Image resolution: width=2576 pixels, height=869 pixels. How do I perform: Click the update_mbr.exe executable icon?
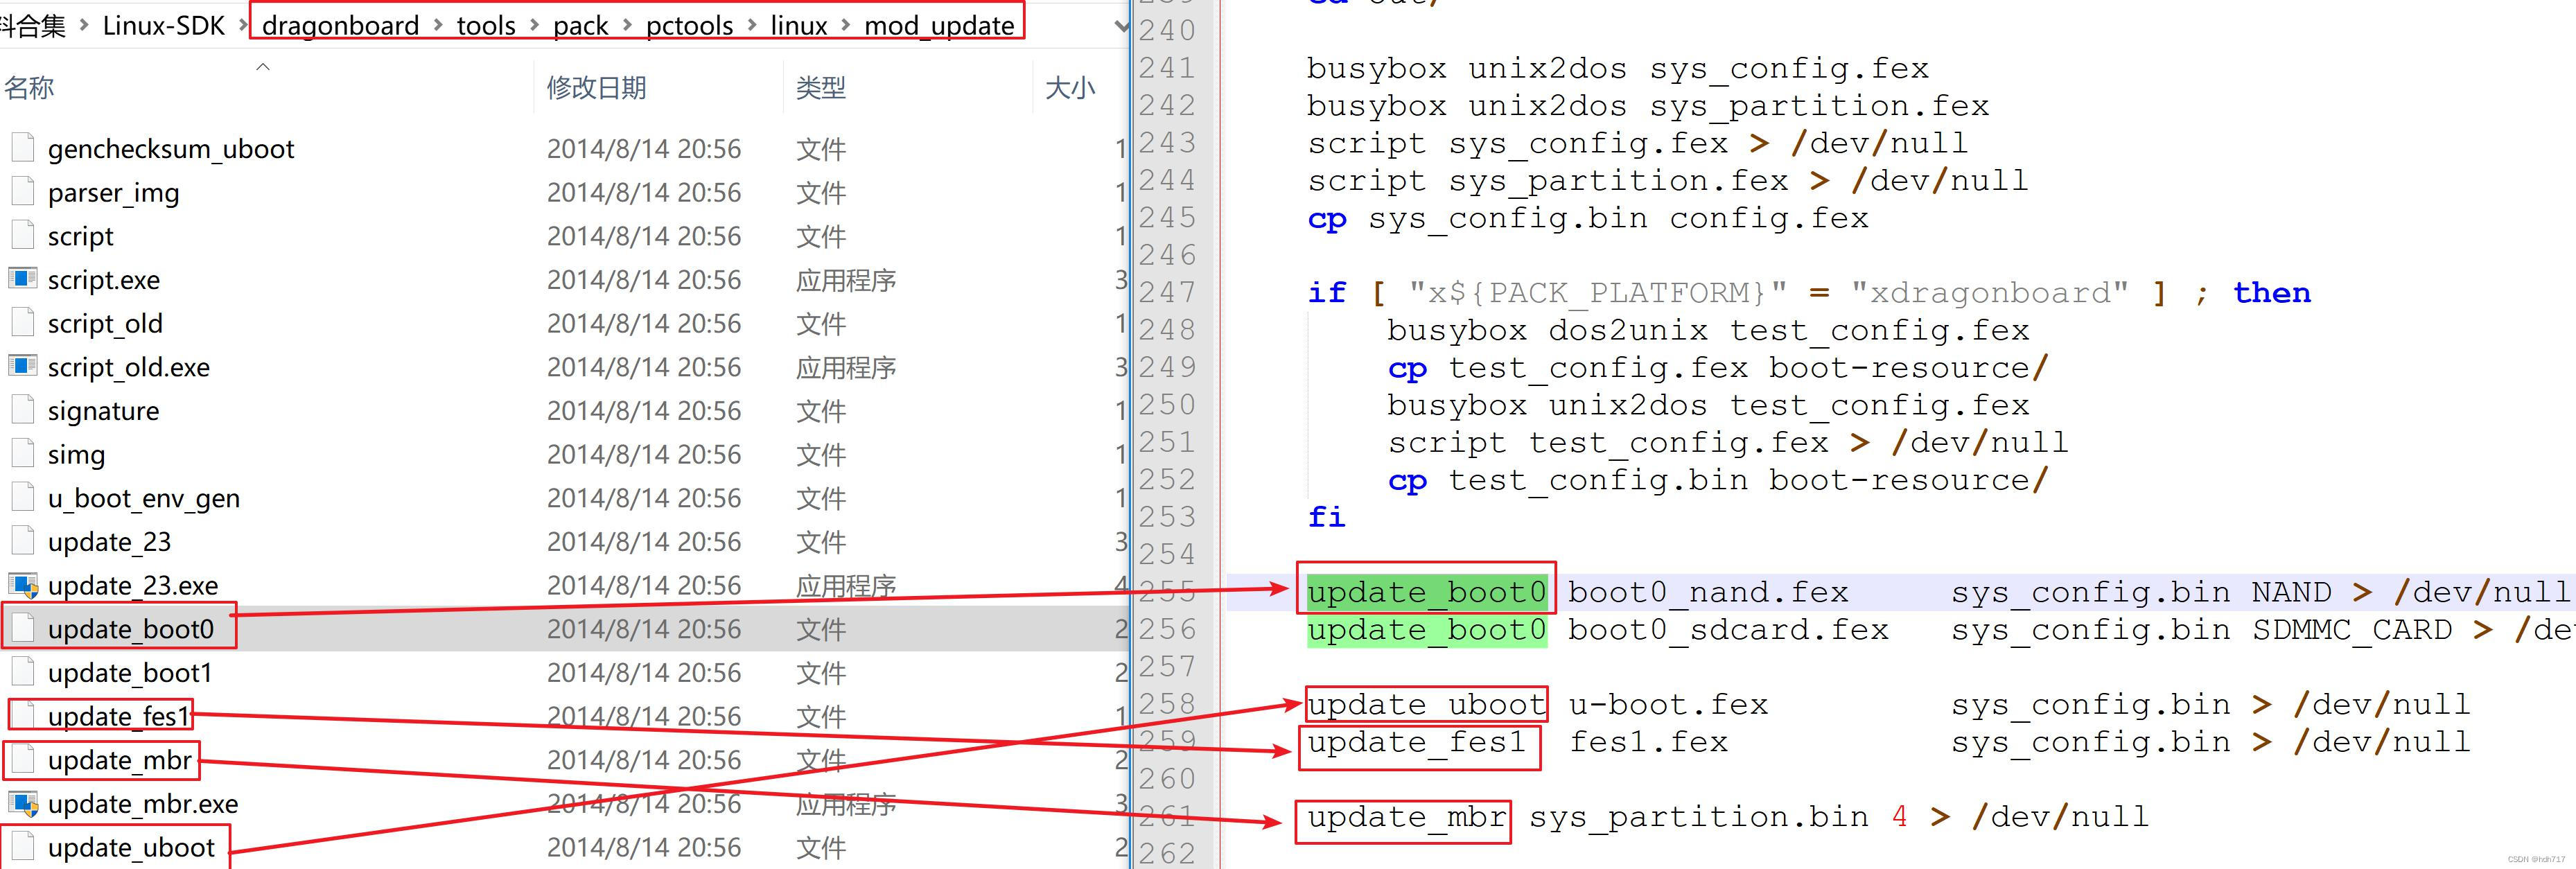coord(22,803)
